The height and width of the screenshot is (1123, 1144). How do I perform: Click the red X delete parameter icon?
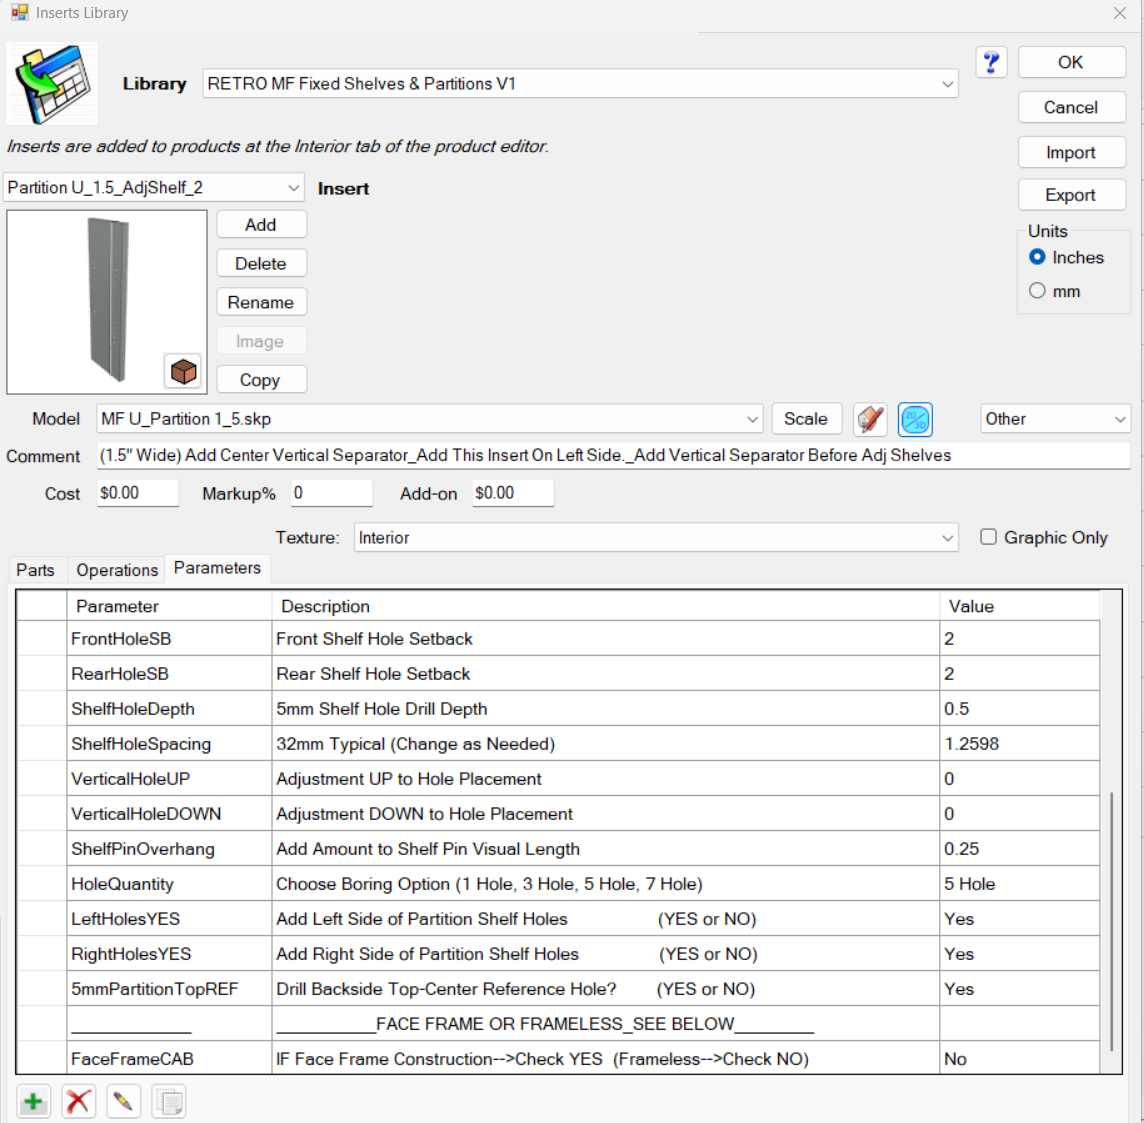pos(78,1102)
